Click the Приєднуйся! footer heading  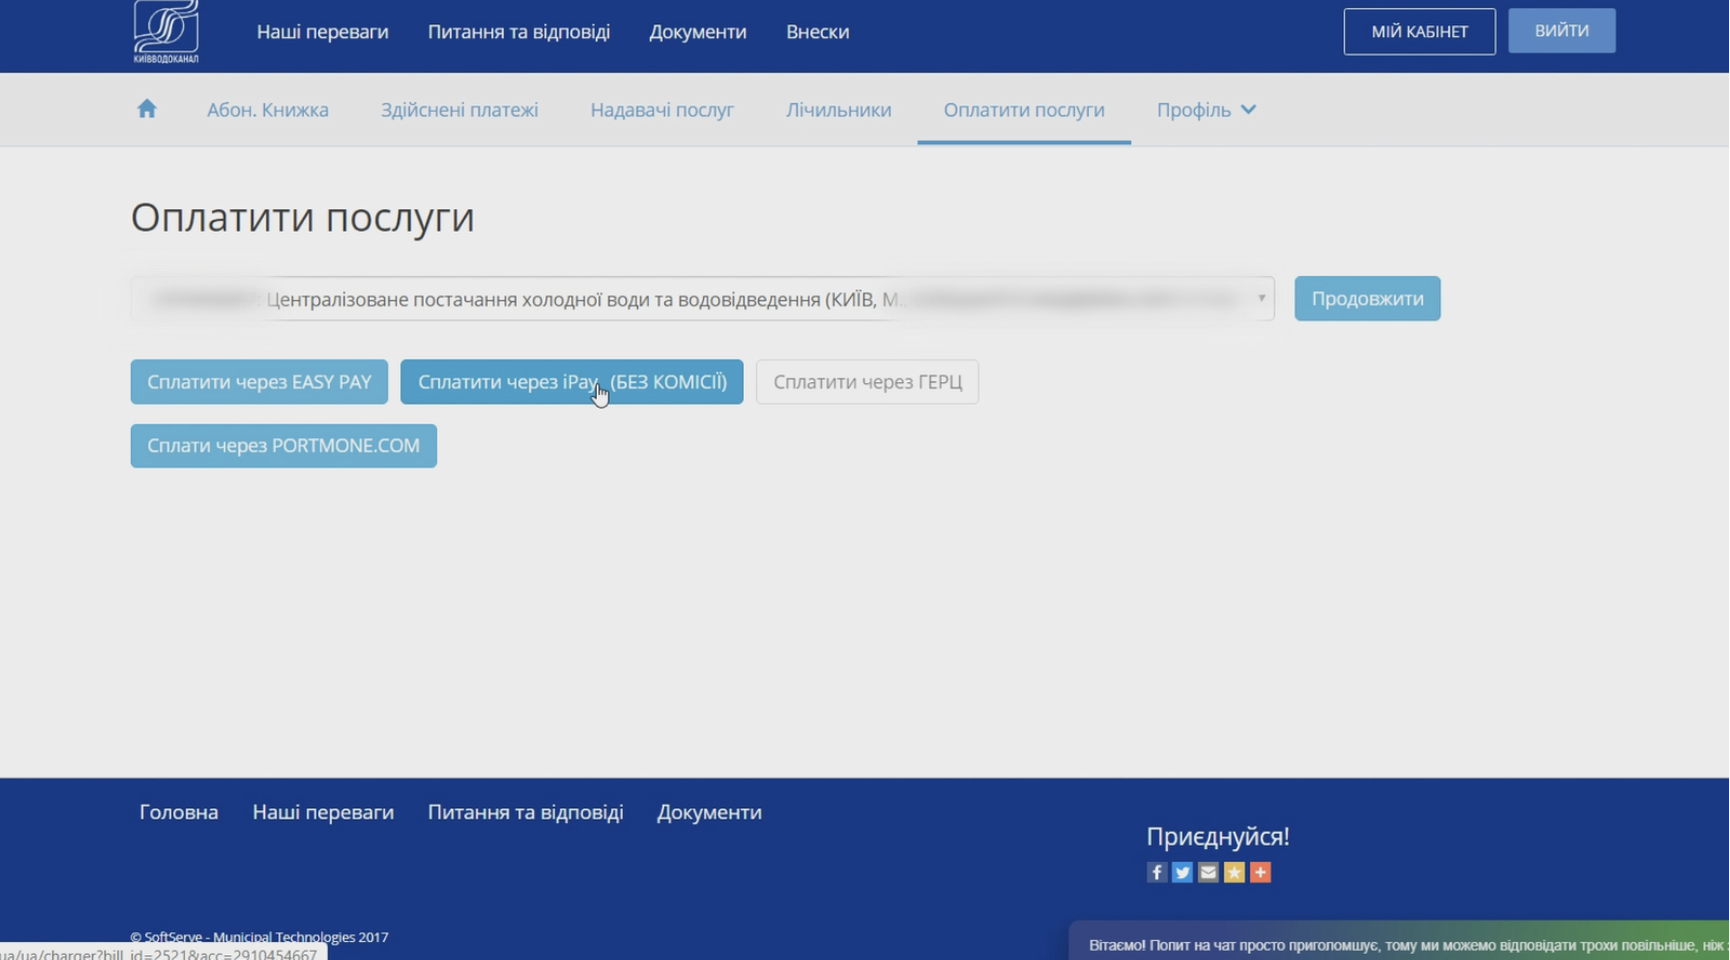coord(1218,837)
